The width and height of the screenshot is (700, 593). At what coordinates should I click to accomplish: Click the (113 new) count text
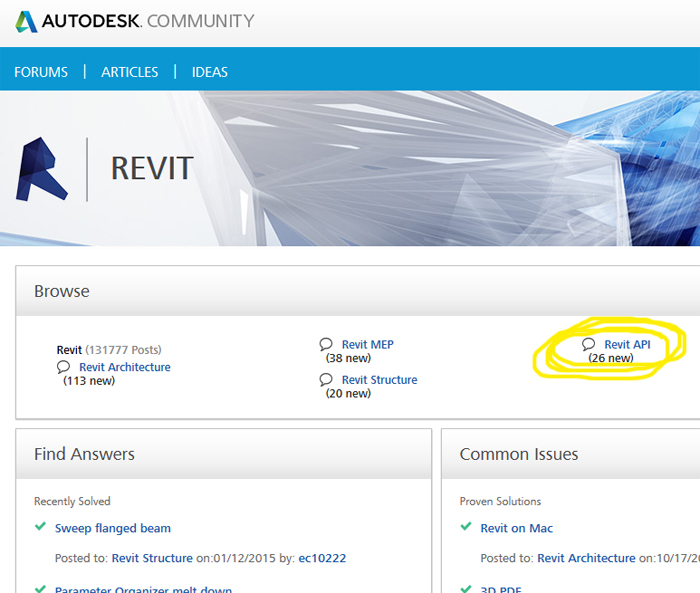click(89, 381)
